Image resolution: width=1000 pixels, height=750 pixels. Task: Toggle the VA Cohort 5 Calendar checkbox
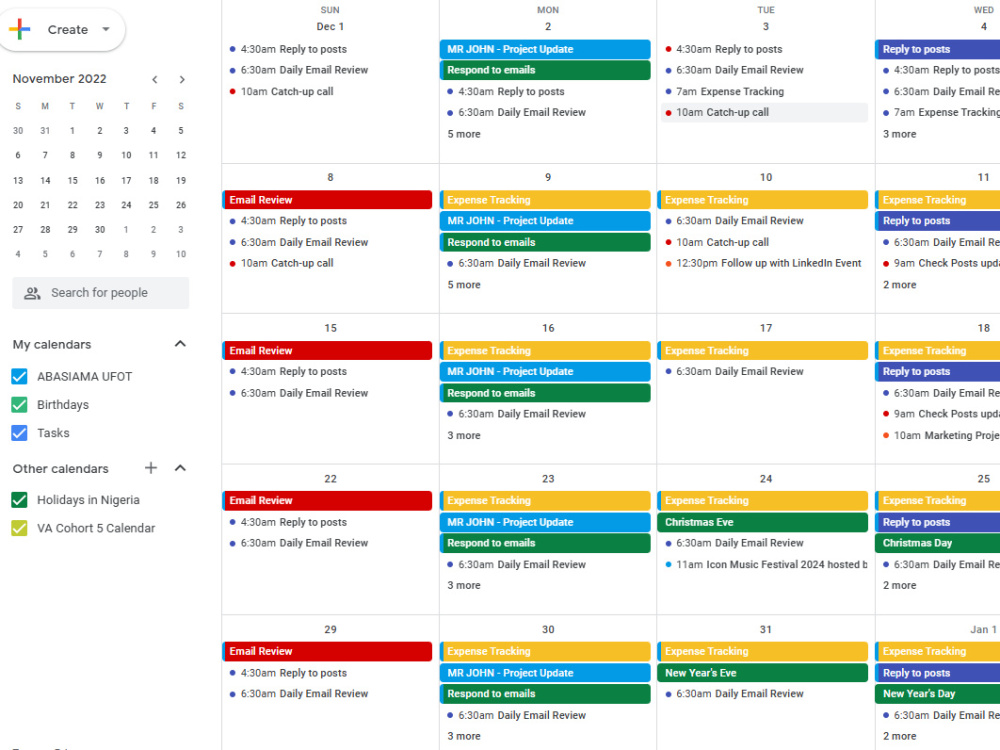click(20, 528)
